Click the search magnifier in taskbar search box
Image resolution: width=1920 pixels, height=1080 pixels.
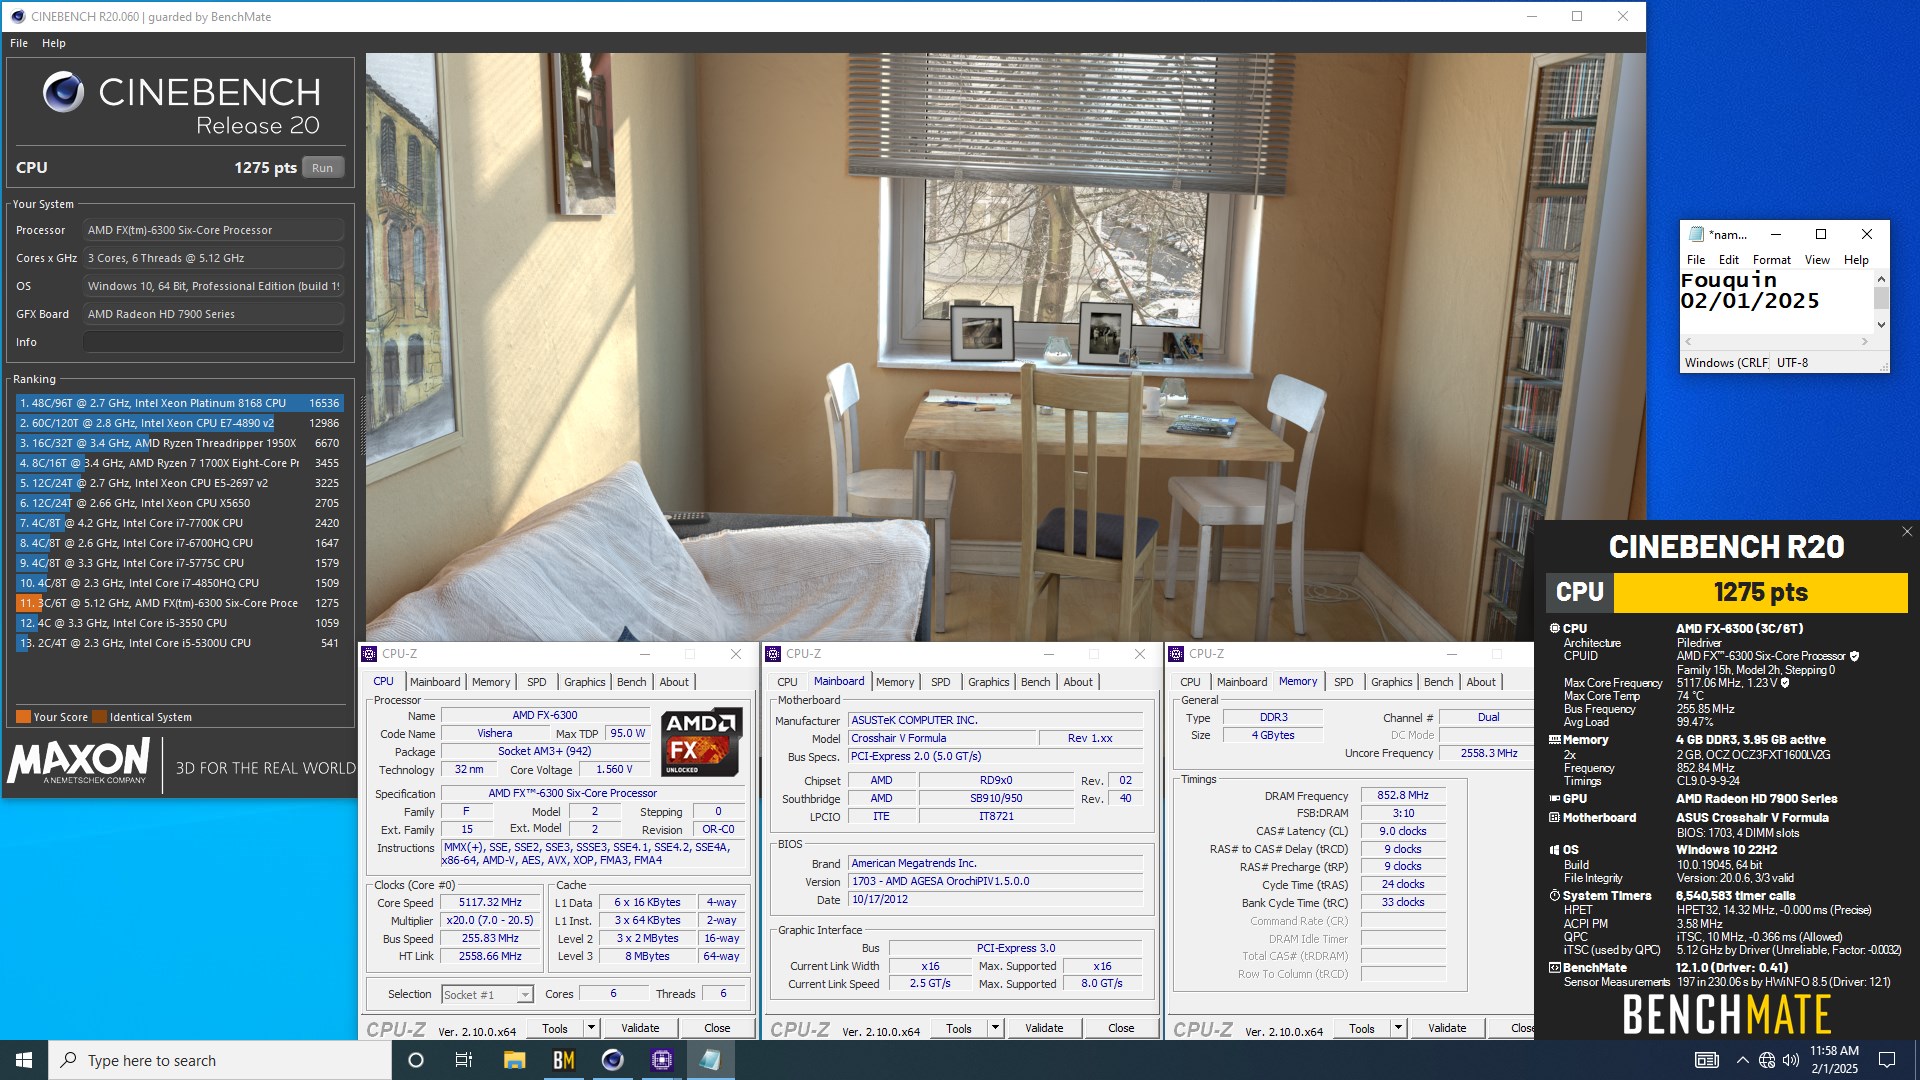[x=69, y=1060]
